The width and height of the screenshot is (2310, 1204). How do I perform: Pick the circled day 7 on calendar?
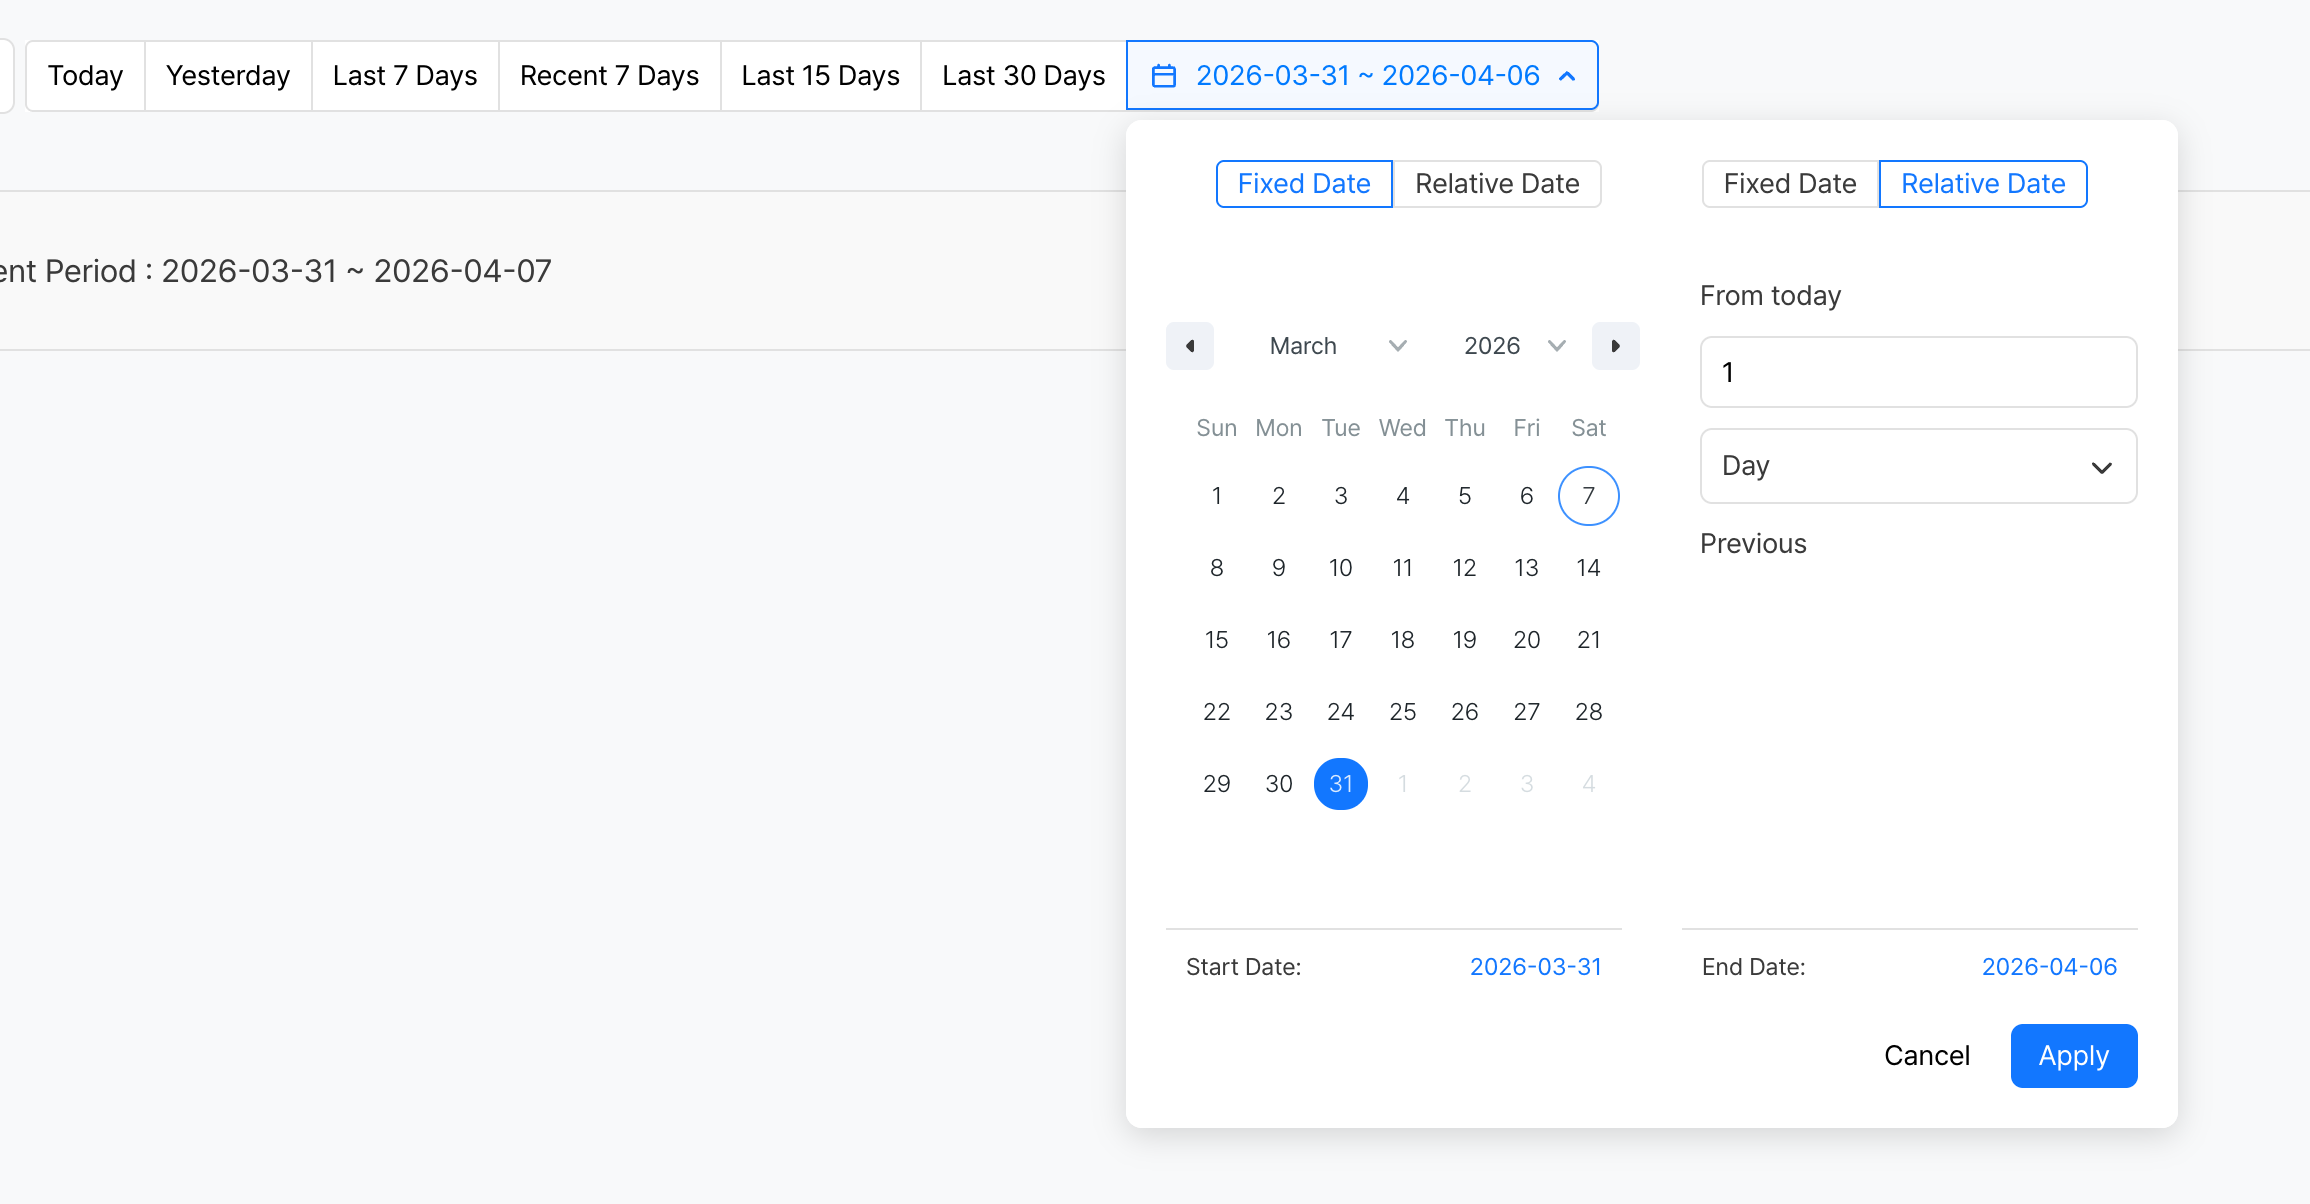point(1588,496)
